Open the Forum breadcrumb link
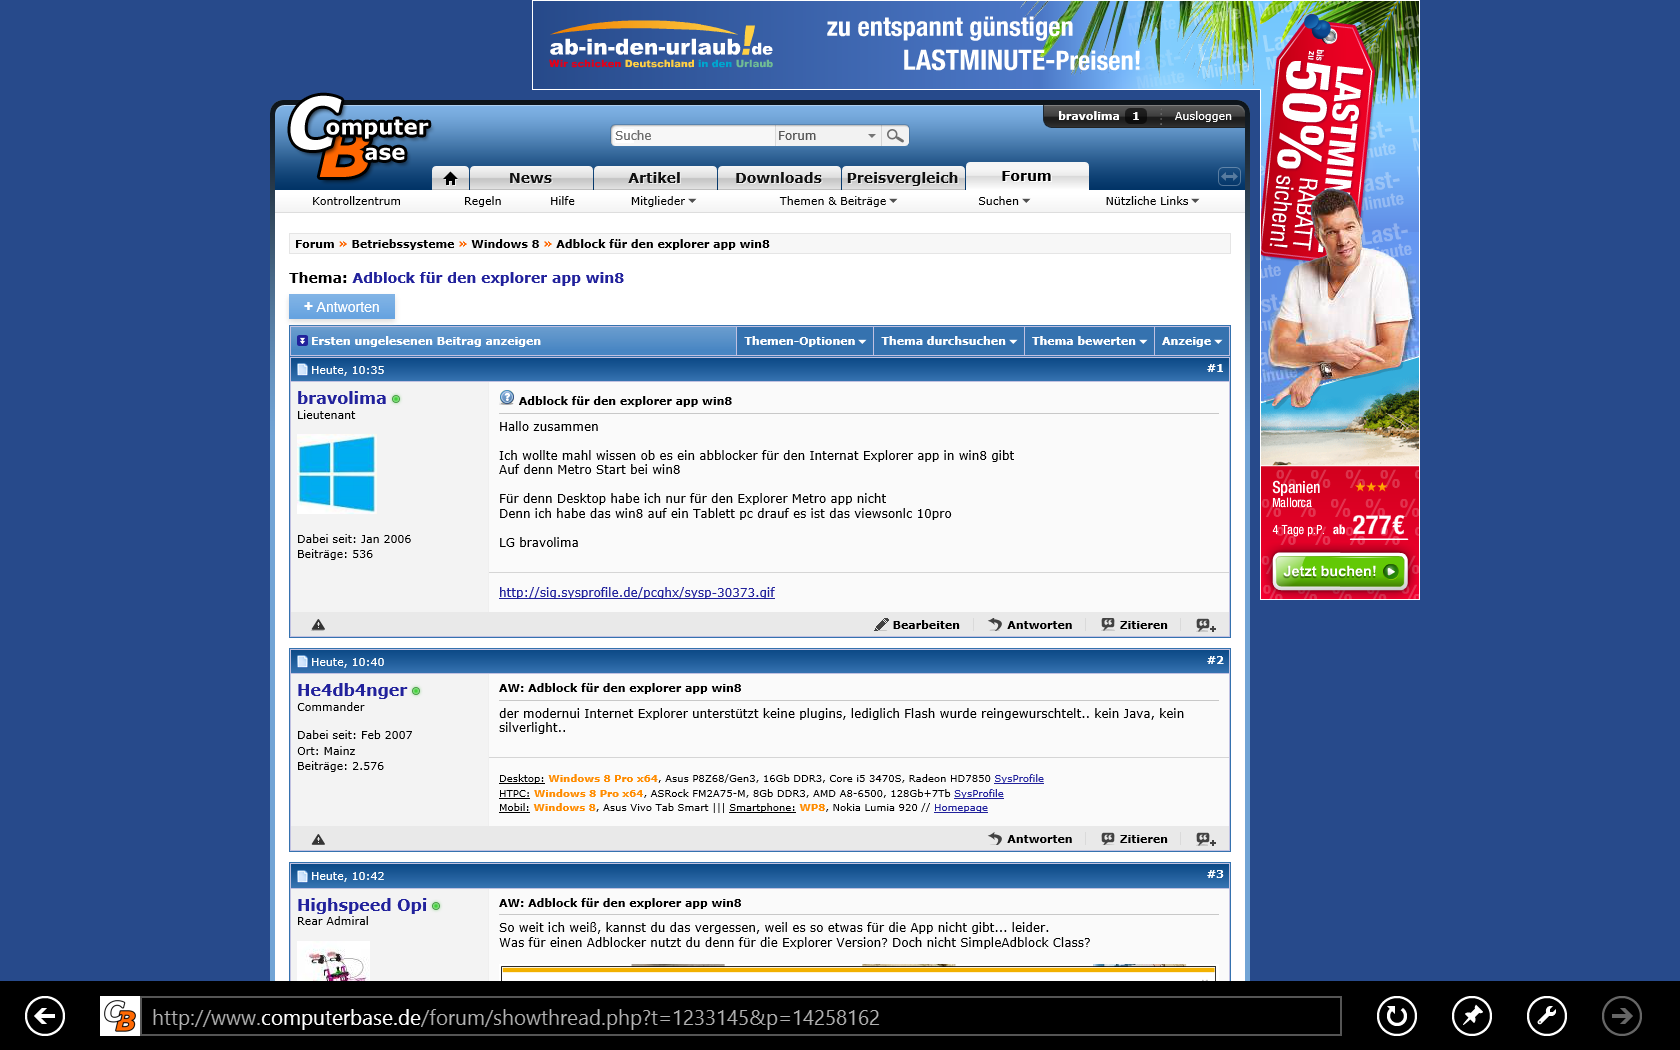This screenshot has height=1050, width=1680. click(x=315, y=244)
